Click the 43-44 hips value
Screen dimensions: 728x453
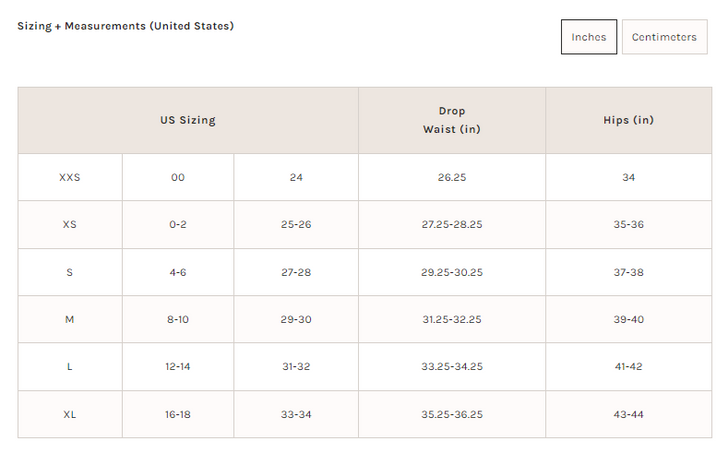pos(628,414)
